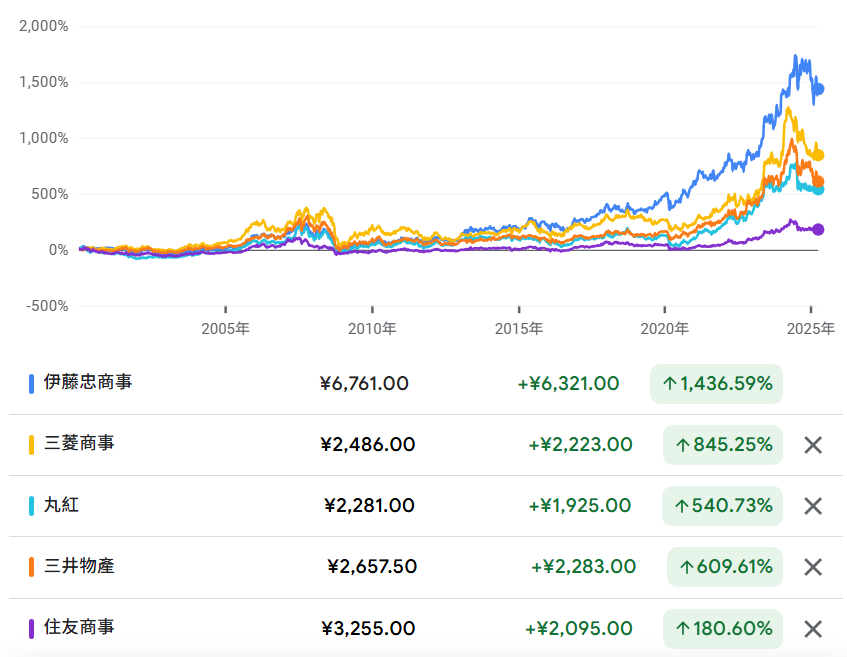Click the +¥2,095.00 change amount
847x657 pixels.
coord(579,628)
